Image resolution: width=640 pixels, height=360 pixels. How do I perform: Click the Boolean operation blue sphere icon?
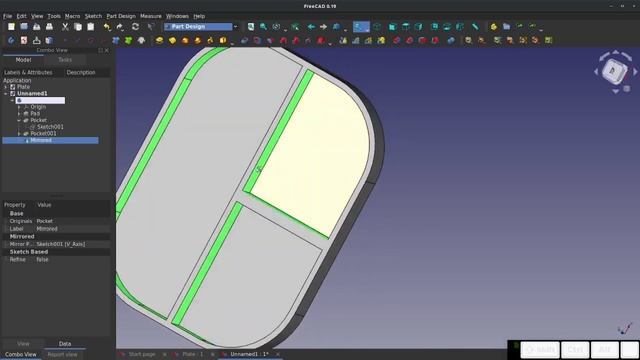(x=451, y=40)
